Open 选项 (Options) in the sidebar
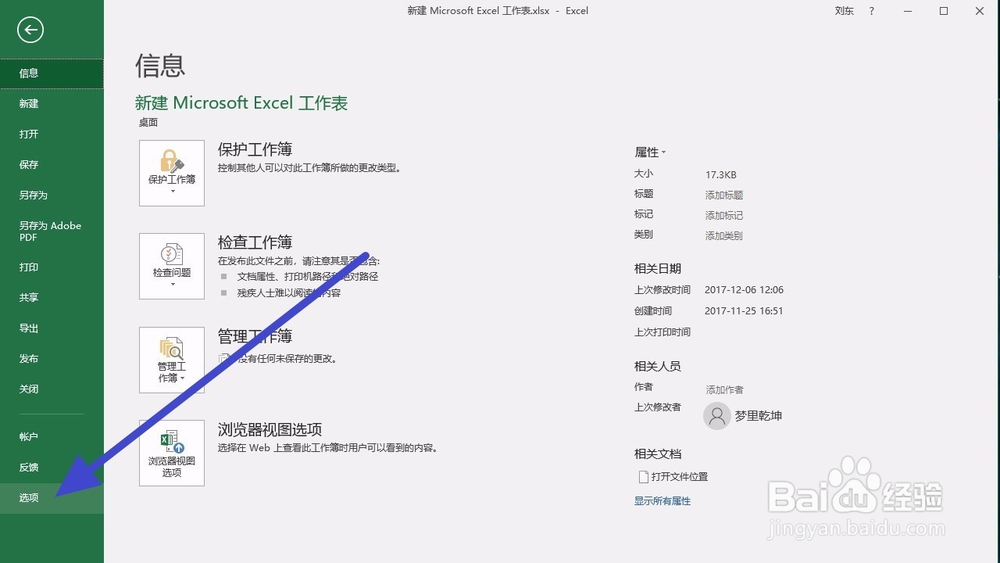The height and width of the screenshot is (563, 1000). [52, 498]
